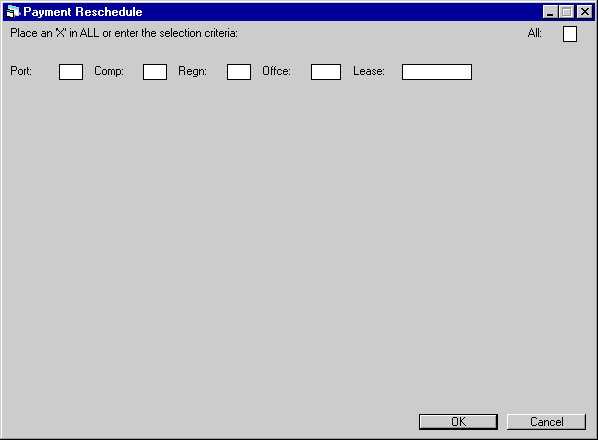598x440 pixels.
Task: Focus the Regn input field
Action: (239, 72)
